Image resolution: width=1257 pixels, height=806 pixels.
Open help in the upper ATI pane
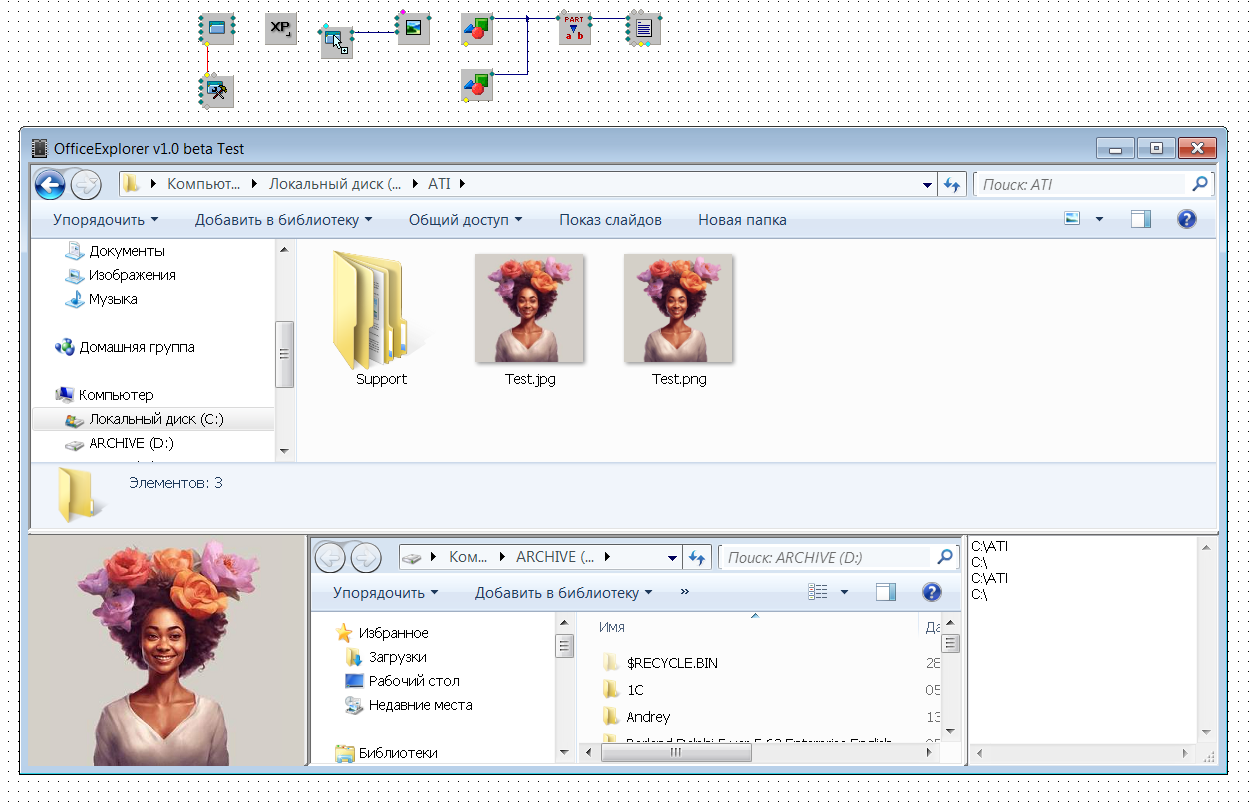[x=1187, y=219]
